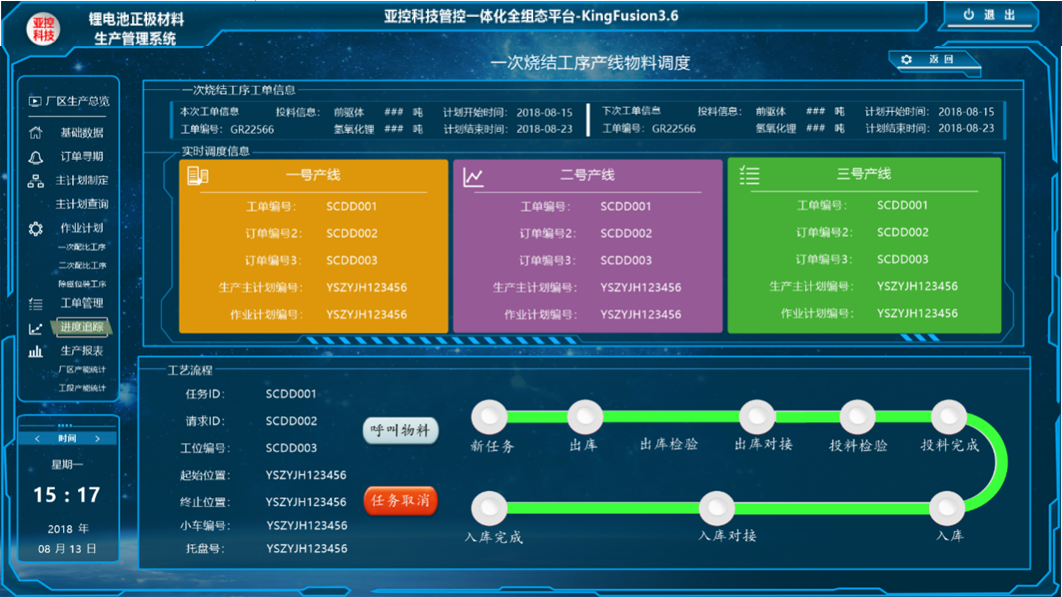Open the 二次配比工序 submenu item
Image resolution: width=1062 pixels, height=597 pixels.
pos(82,266)
